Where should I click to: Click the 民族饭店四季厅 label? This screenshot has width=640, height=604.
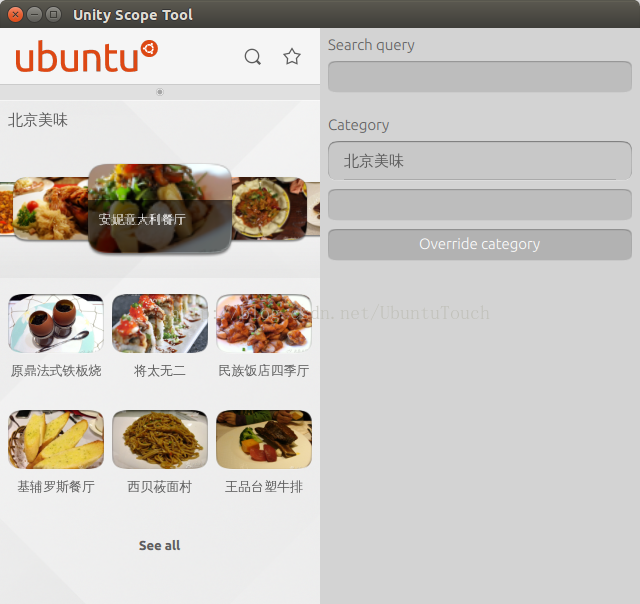264,371
